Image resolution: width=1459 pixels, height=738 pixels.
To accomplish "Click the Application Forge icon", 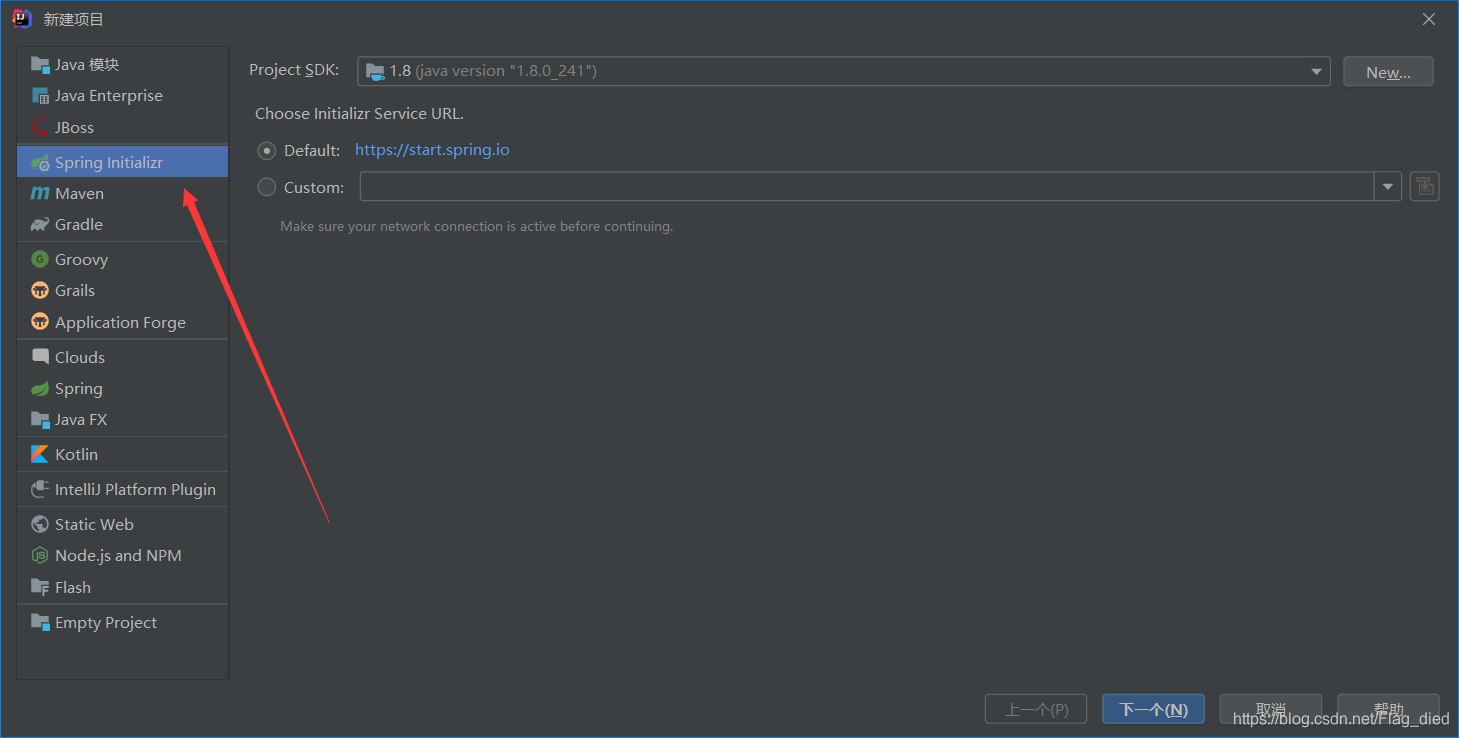I will point(40,322).
